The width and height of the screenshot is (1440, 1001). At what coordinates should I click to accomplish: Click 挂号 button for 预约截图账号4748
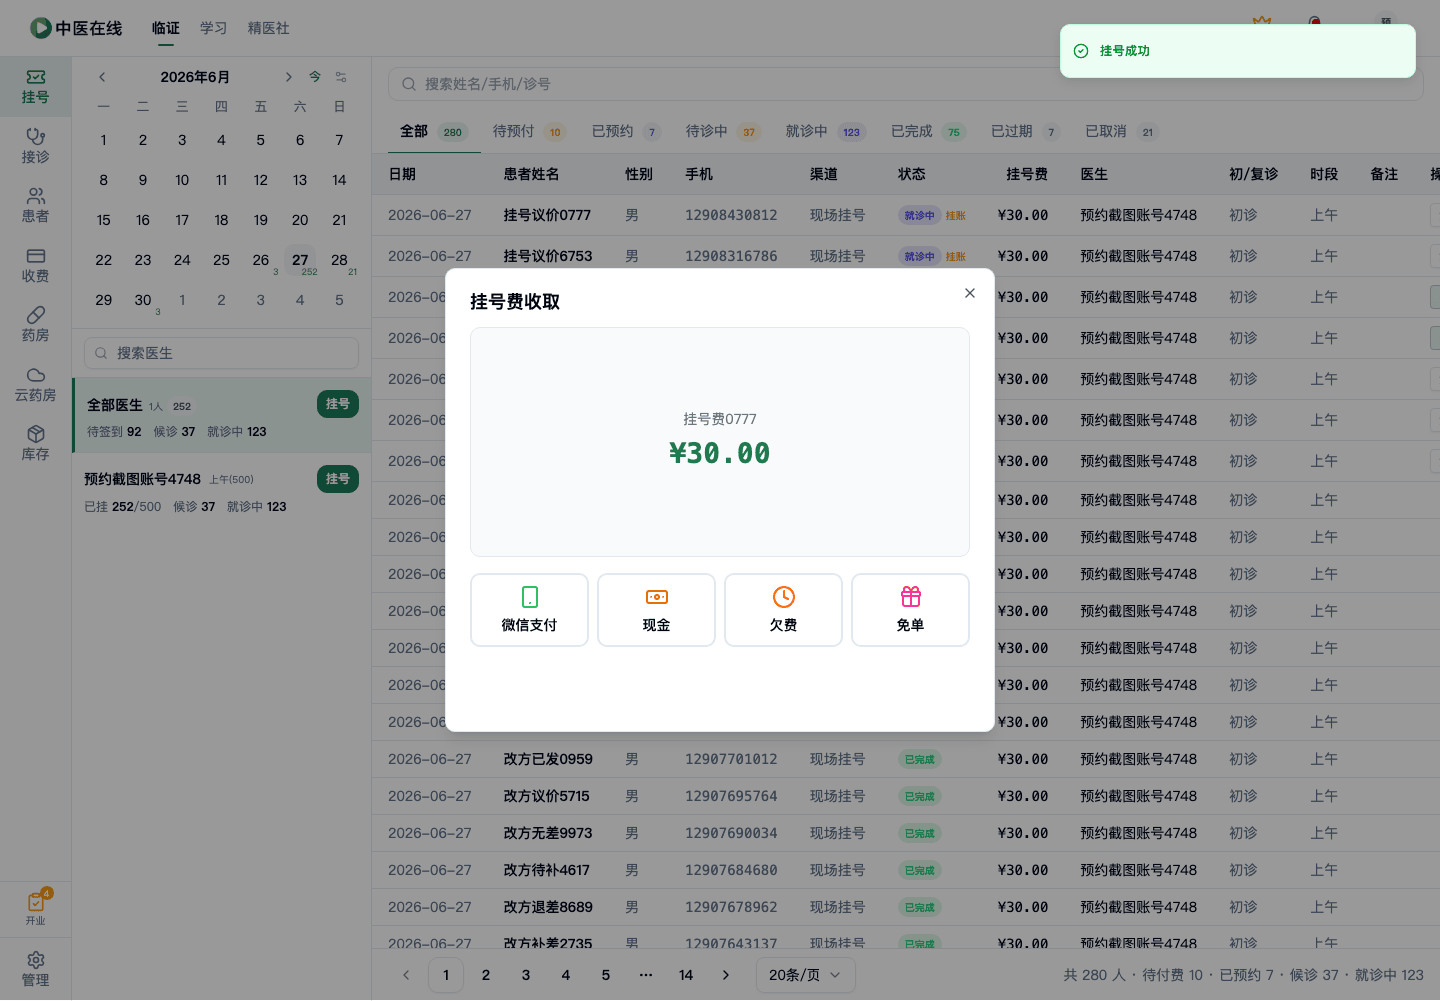pyautogui.click(x=338, y=479)
